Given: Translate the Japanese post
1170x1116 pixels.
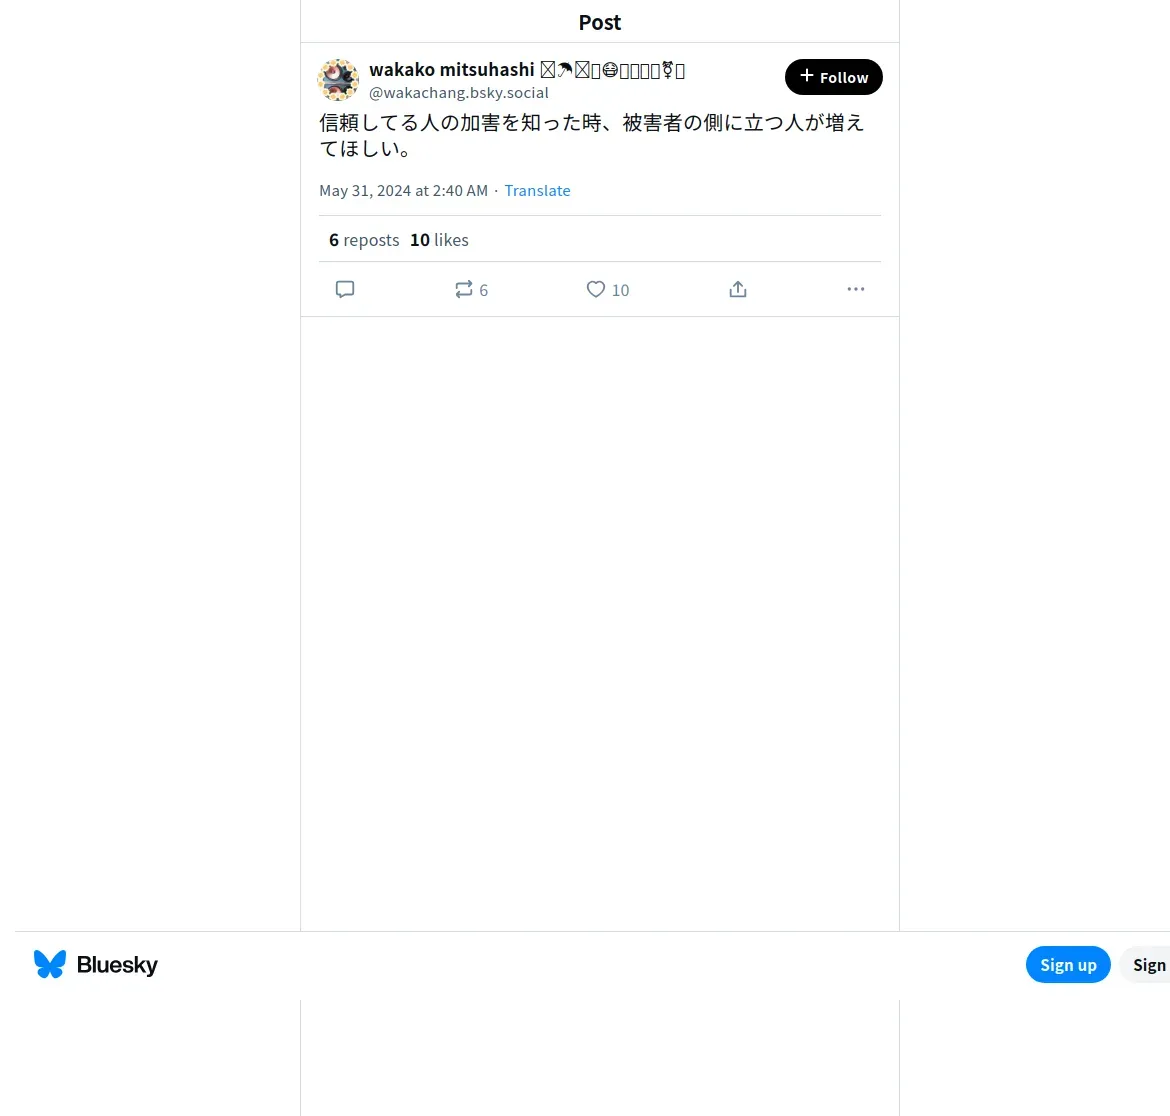Looking at the screenshot, I should (x=537, y=191).
